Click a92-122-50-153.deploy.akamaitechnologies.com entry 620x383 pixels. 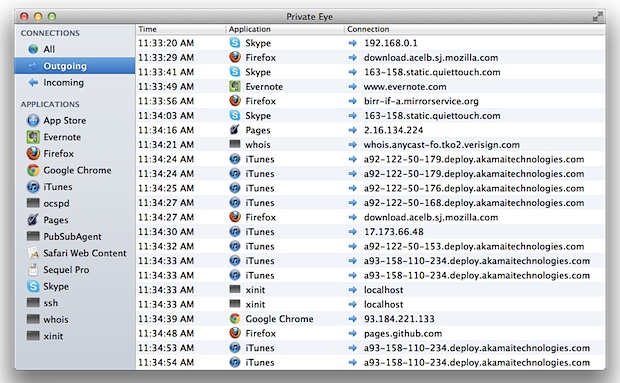coord(474,246)
